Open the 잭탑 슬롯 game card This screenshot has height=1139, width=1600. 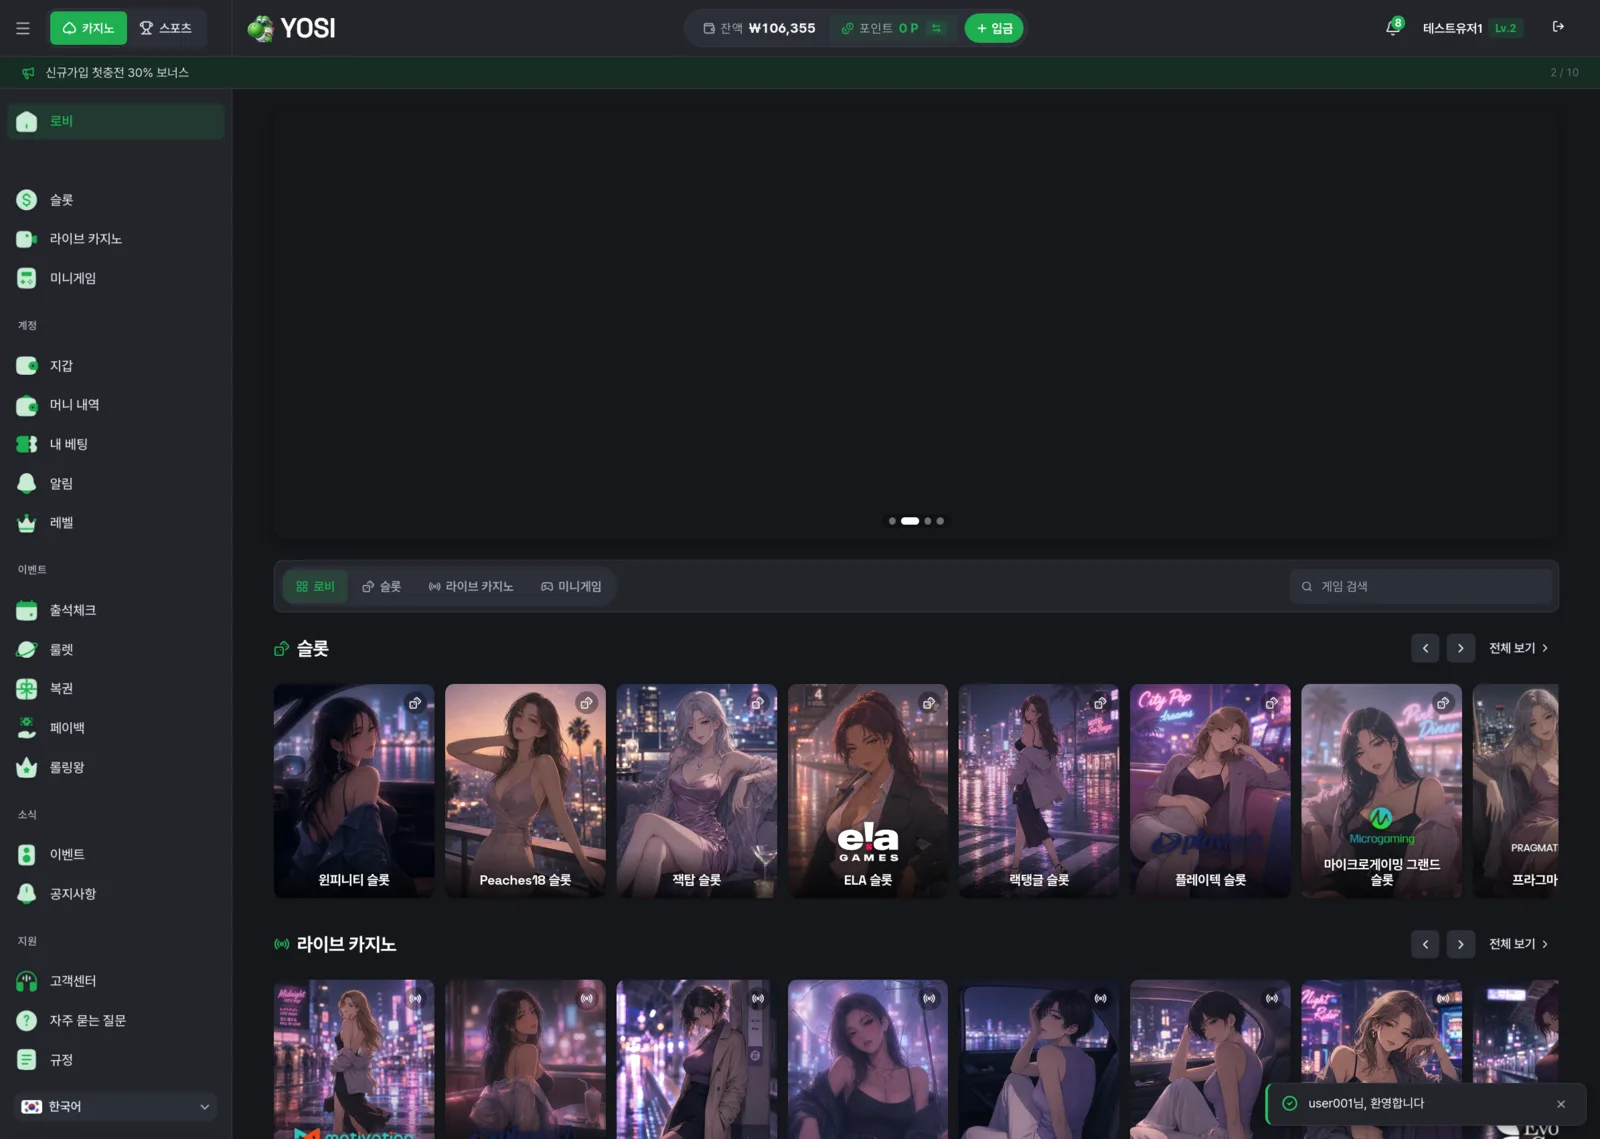(696, 791)
